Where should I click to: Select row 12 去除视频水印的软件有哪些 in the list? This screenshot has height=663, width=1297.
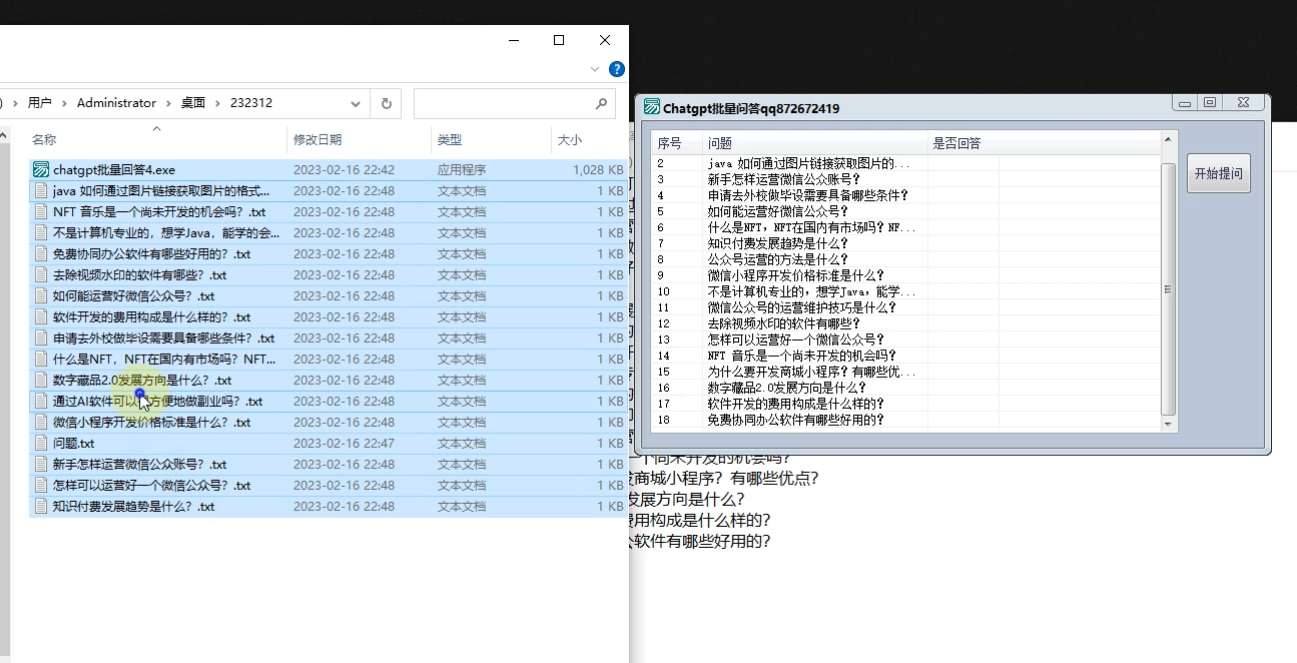click(784, 324)
